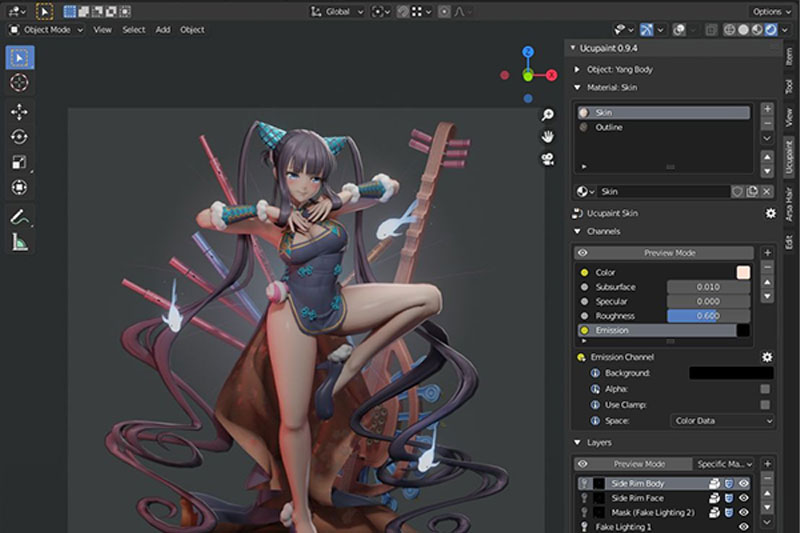Switch to the Item sidebar tab
800x533 pixels.
(x=789, y=56)
